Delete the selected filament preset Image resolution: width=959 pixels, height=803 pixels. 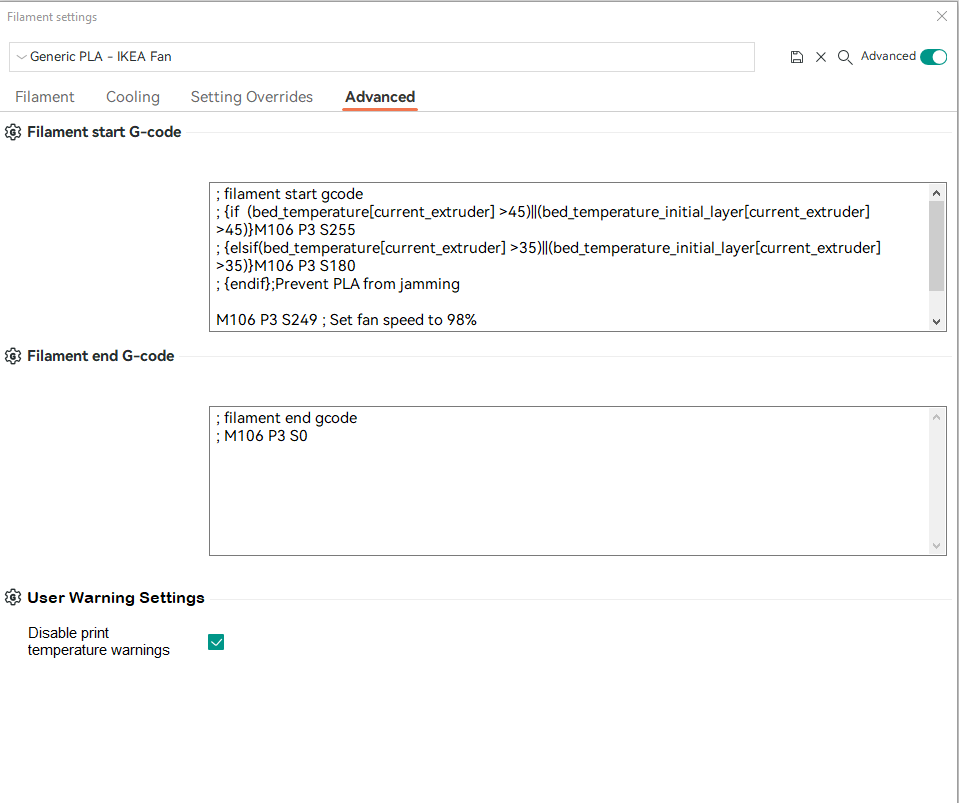(821, 57)
